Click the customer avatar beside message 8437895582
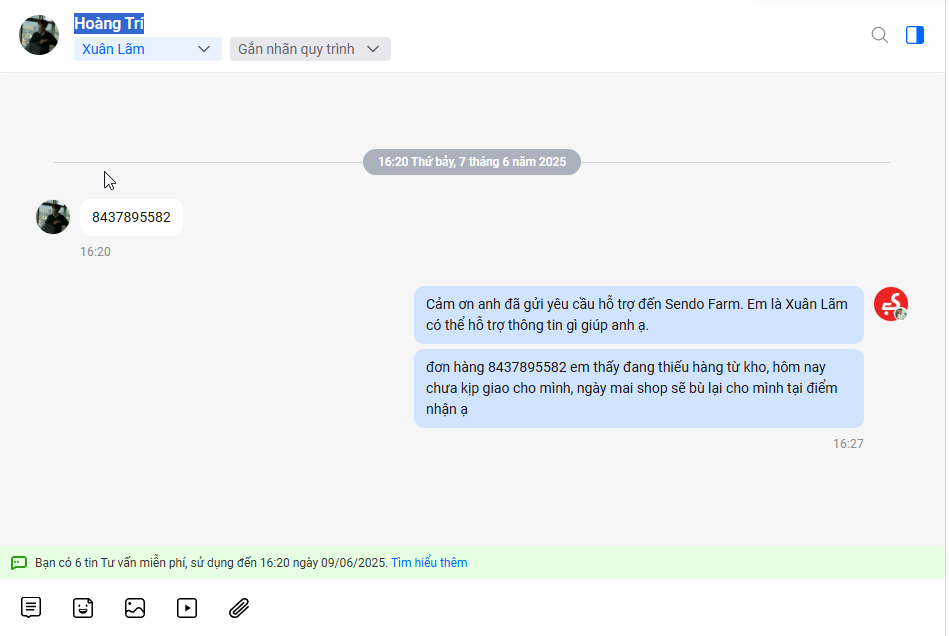The image size is (949, 636). coord(53,217)
